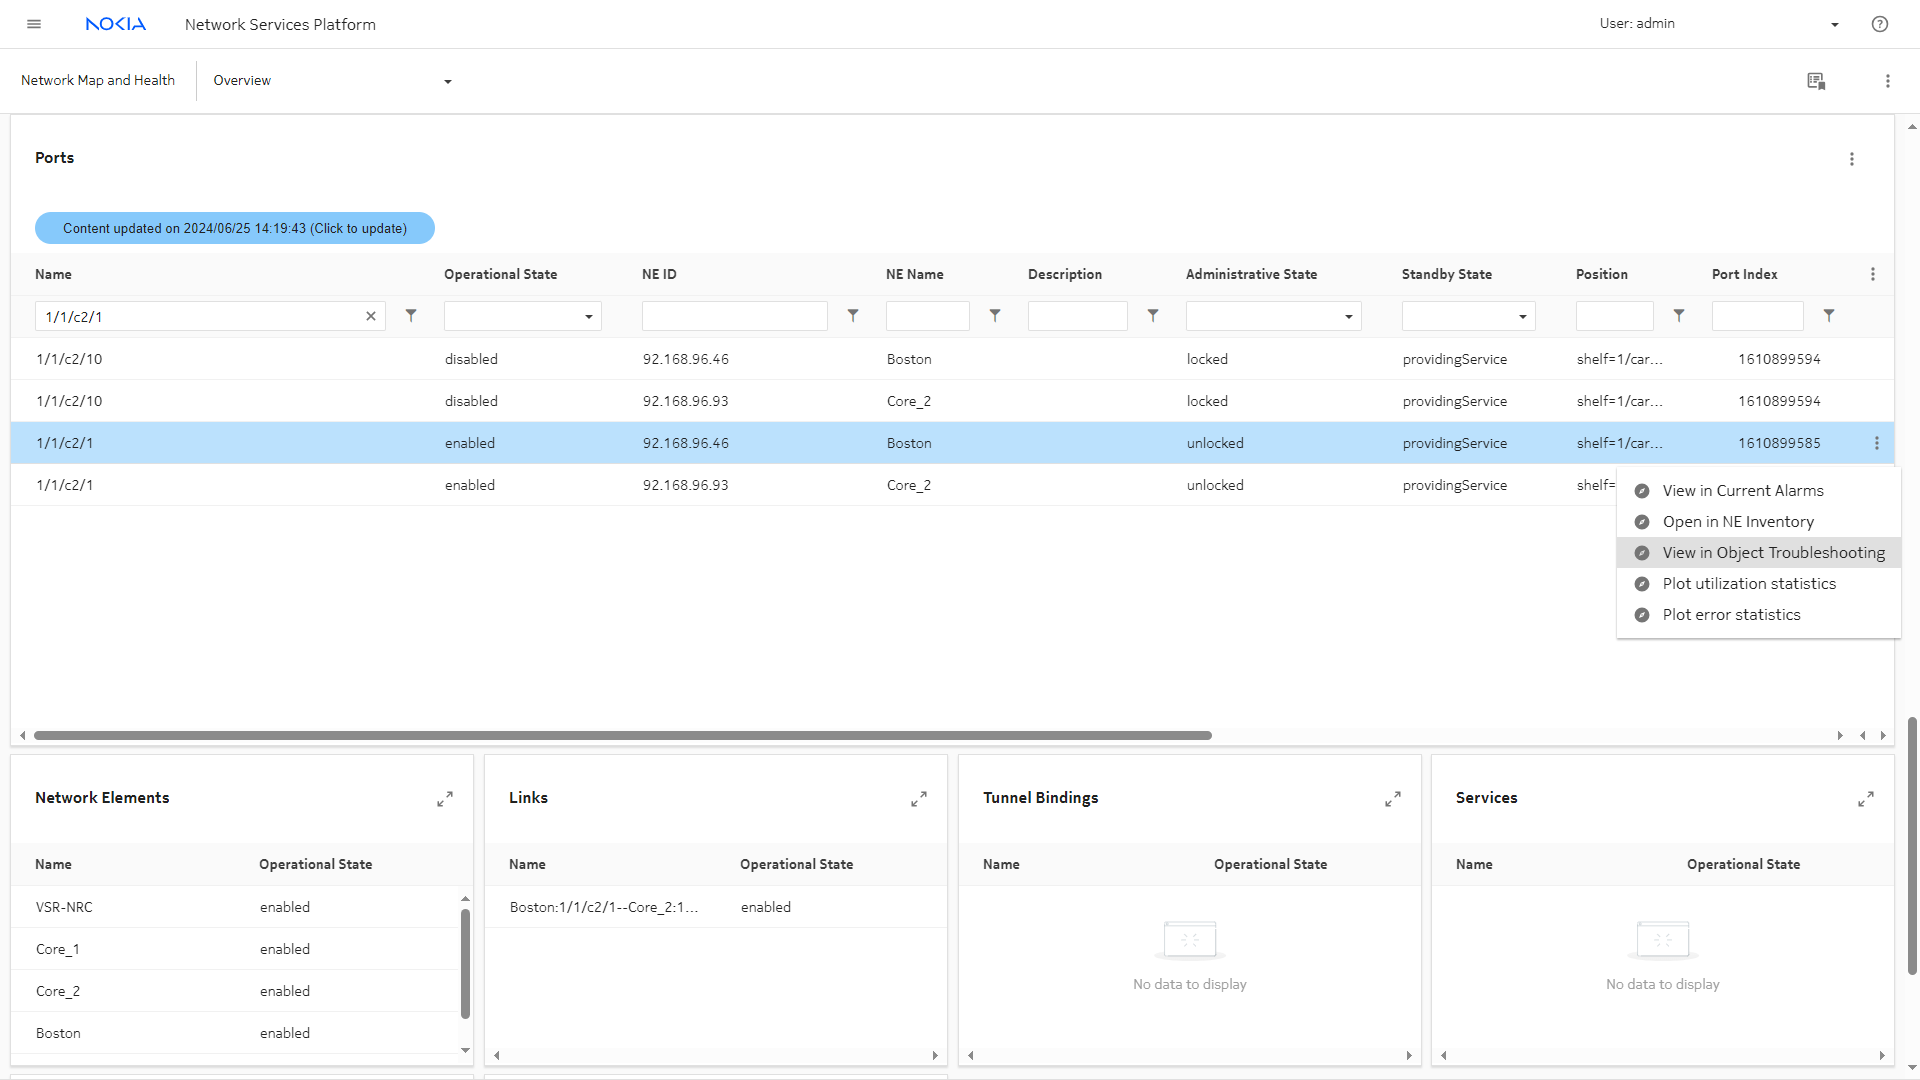Select View in Object Troubleshooting
1920x1080 pixels.
click(1773, 553)
